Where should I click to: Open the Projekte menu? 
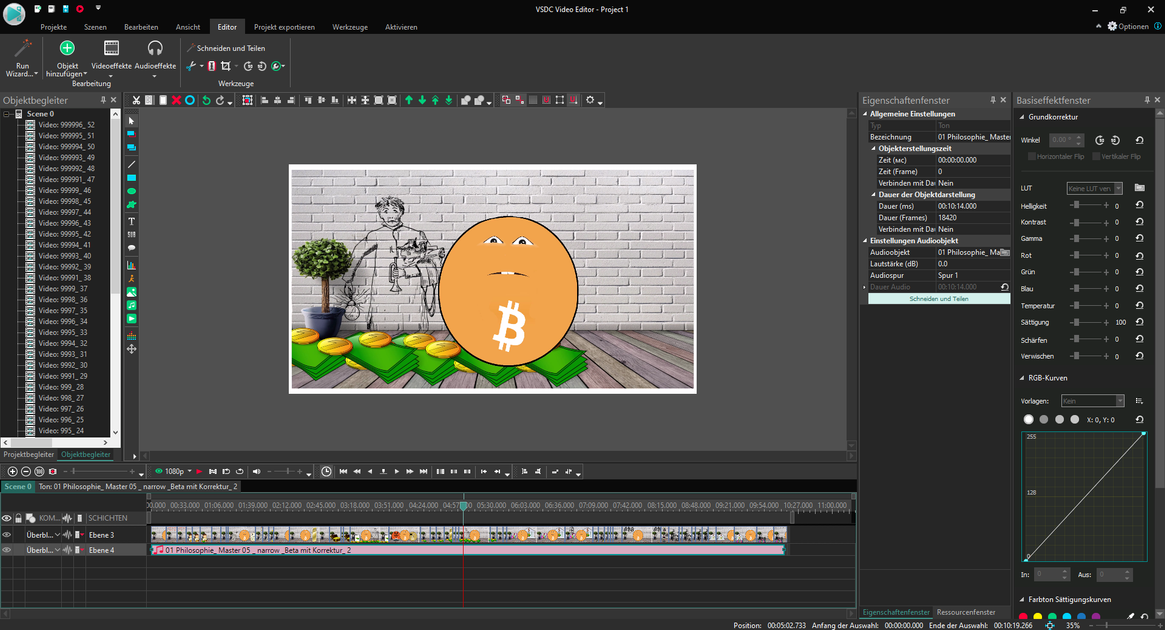53,27
